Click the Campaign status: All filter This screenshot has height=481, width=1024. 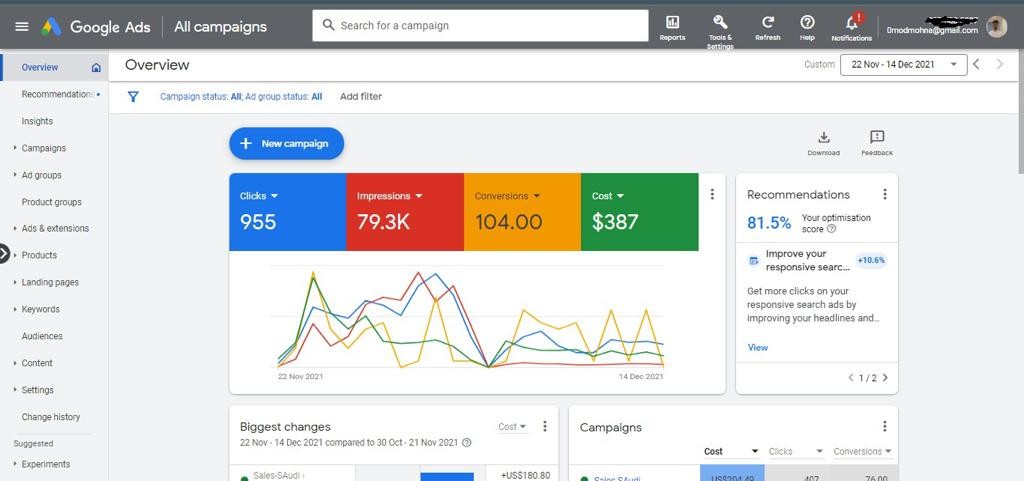point(201,97)
